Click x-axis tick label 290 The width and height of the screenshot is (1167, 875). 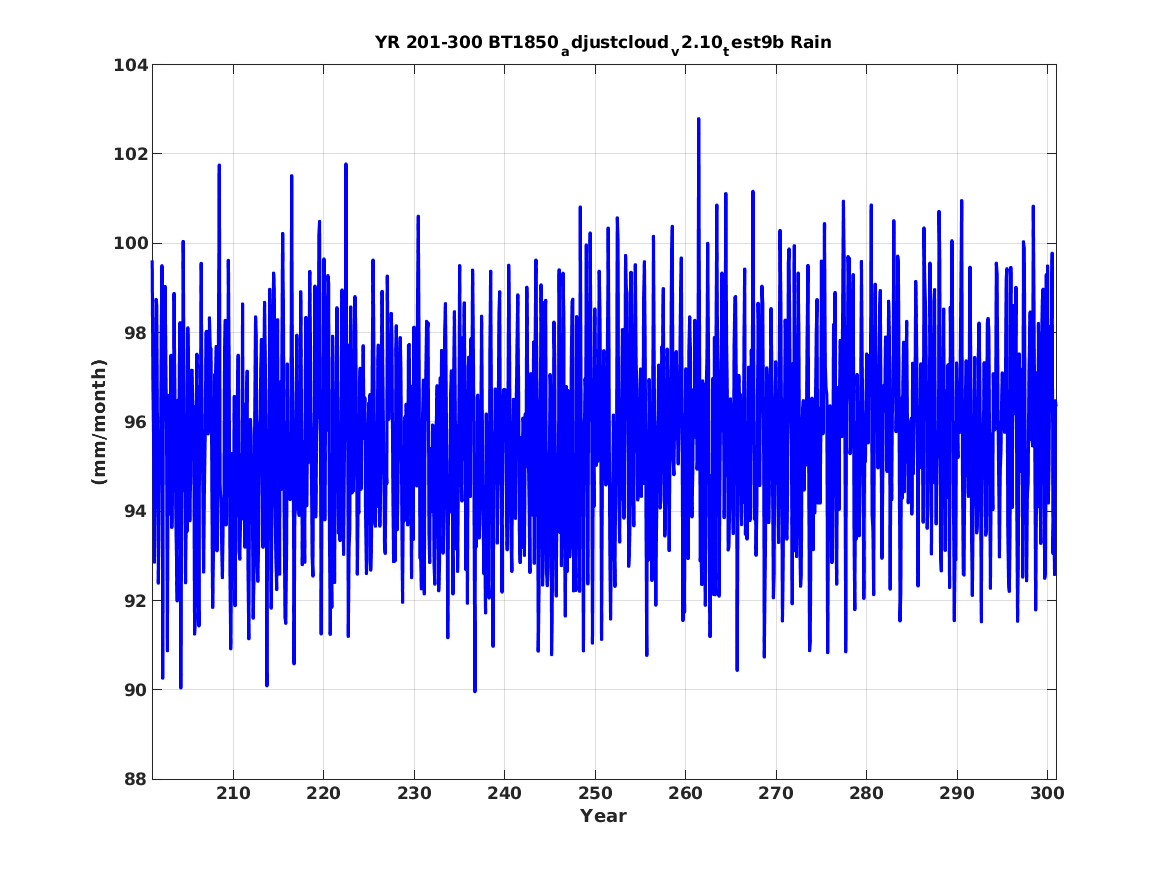(956, 793)
